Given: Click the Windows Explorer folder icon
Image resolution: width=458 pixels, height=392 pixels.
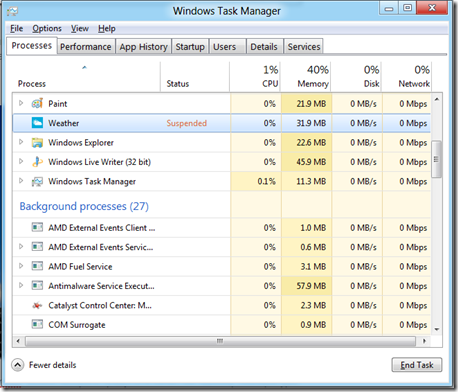Looking at the screenshot, I should click(x=37, y=143).
